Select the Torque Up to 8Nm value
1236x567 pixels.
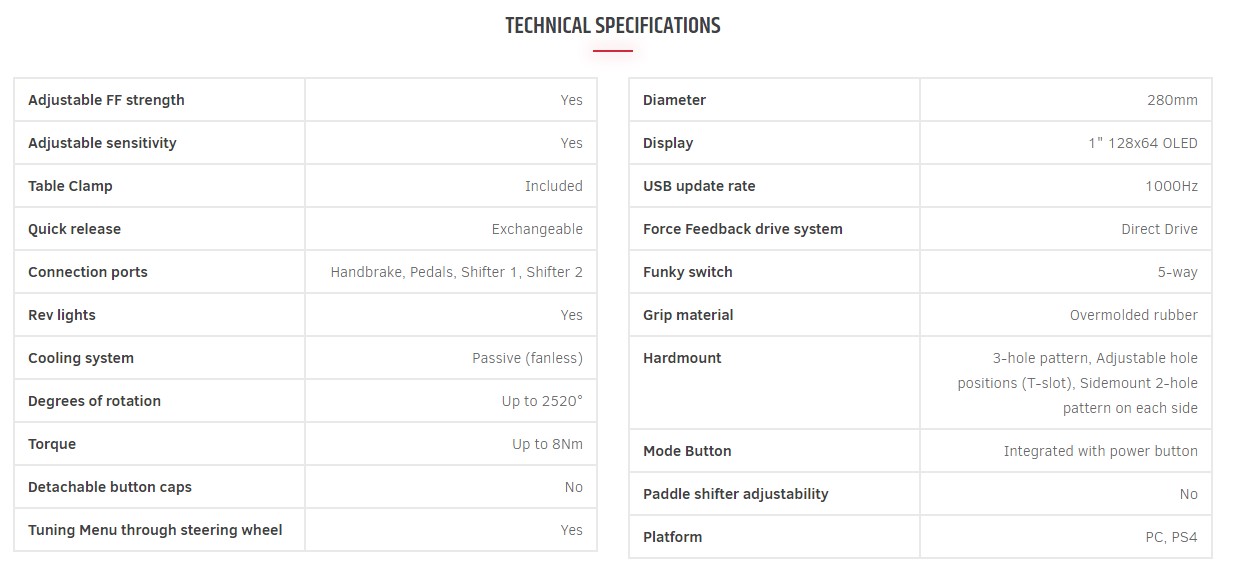click(547, 444)
